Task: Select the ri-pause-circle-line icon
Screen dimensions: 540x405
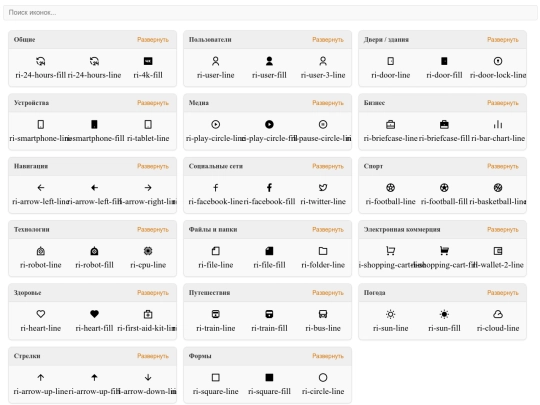Action: (x=323, y=124)
